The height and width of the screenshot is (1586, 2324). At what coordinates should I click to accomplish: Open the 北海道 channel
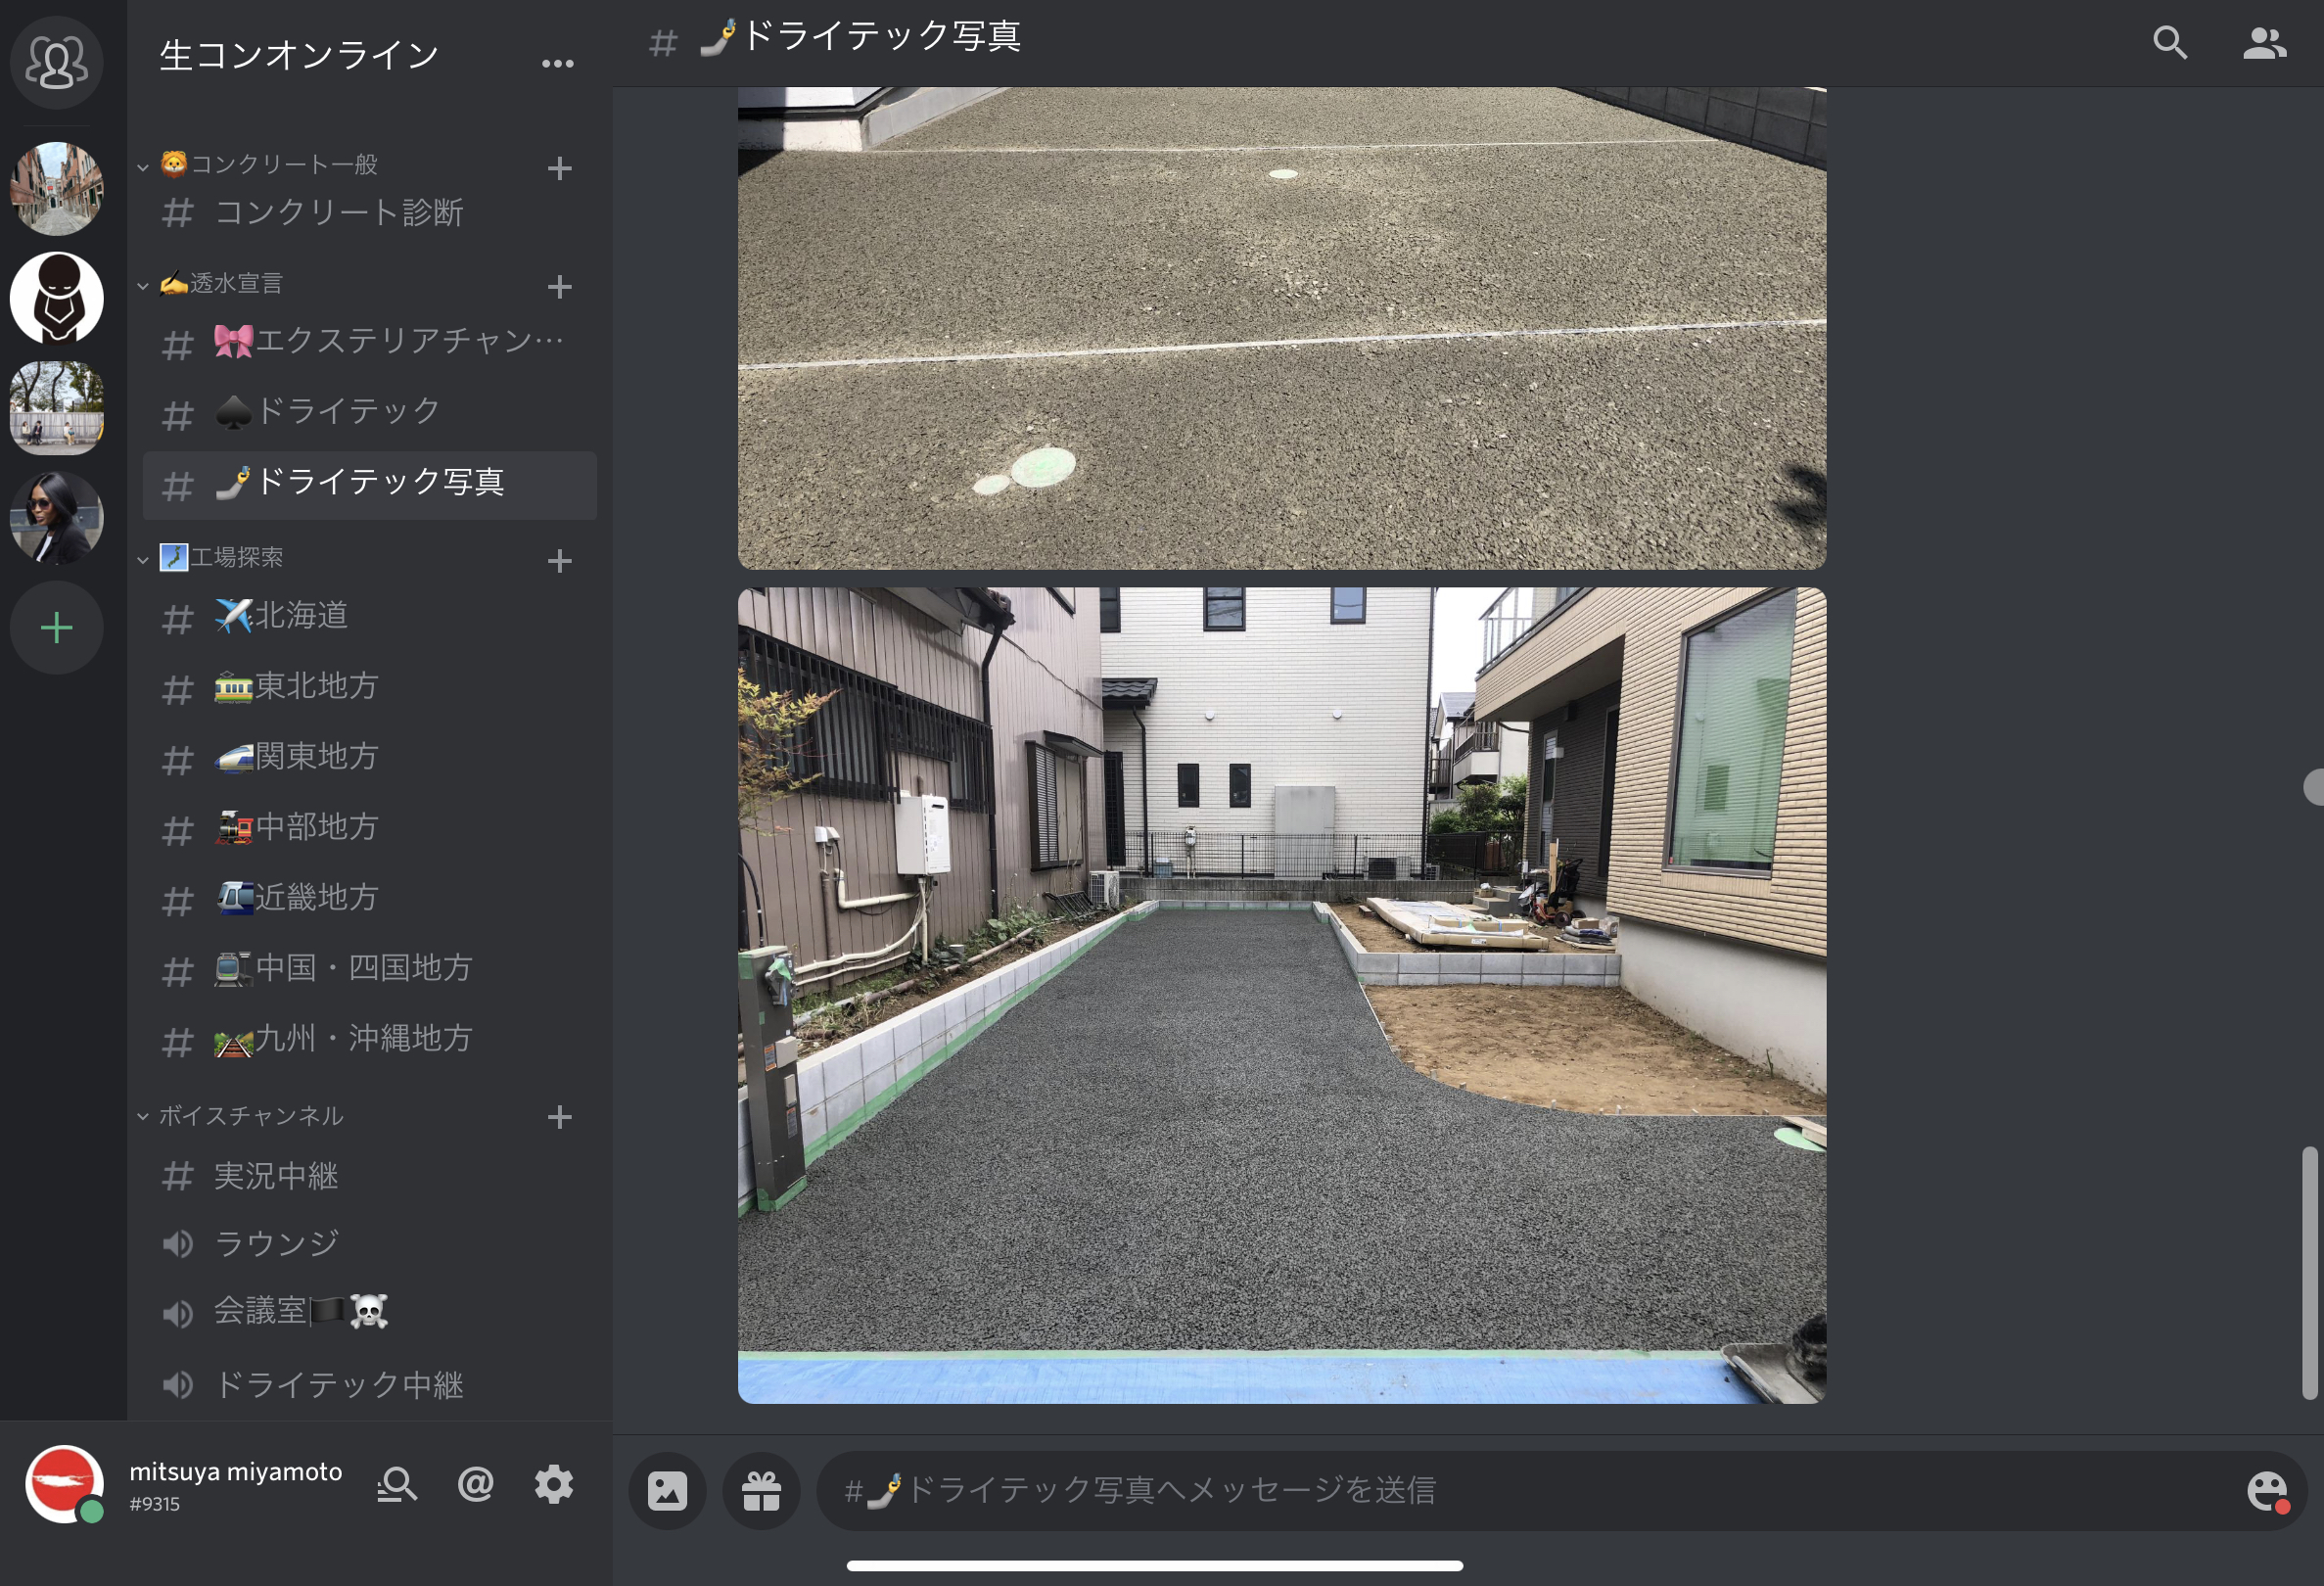coord(369,617)
